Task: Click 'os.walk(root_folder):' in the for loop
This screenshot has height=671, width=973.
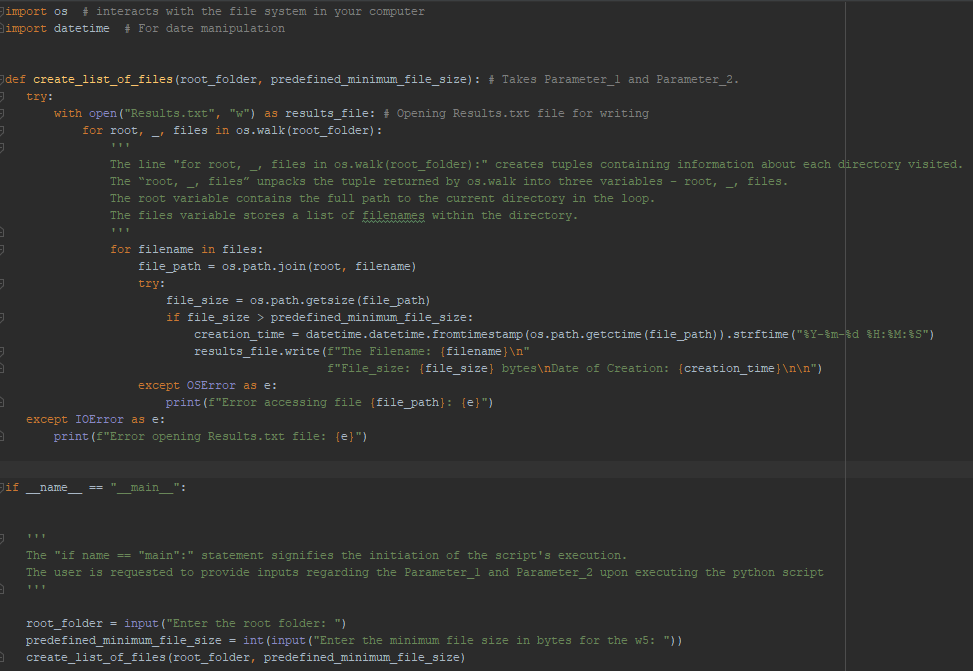Action: click(309, 130)
